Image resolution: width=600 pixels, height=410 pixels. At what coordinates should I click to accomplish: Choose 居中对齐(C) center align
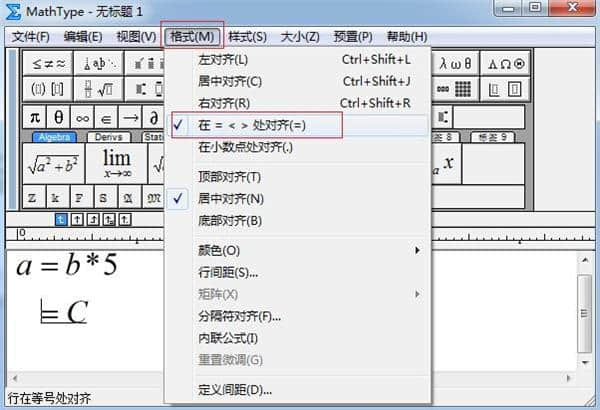point(297,82)
